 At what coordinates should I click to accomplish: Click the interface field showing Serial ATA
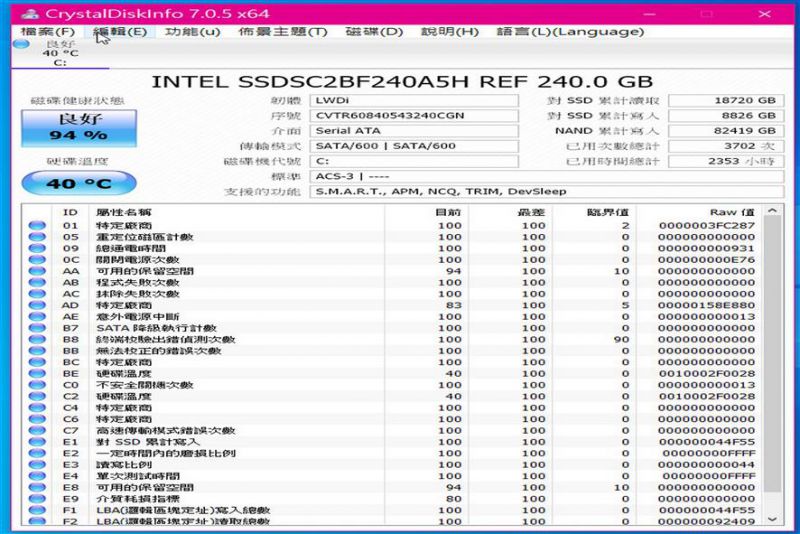click(414, 131)
